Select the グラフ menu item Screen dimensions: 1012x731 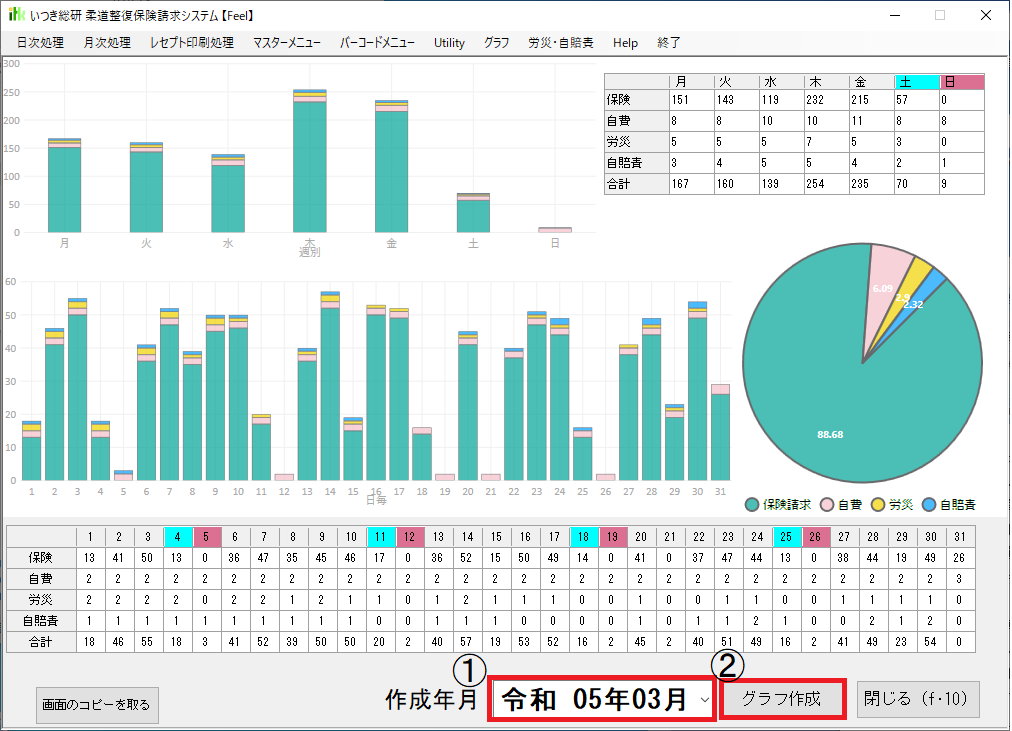click(496, 43)
